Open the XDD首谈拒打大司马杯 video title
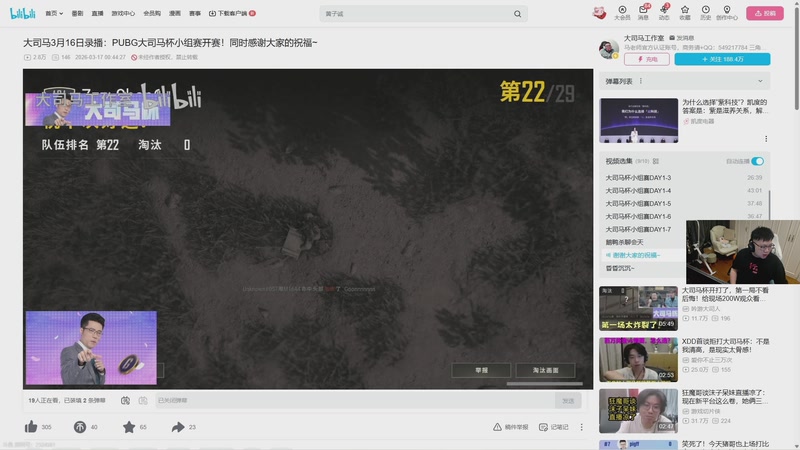 [x=725, y=346]
